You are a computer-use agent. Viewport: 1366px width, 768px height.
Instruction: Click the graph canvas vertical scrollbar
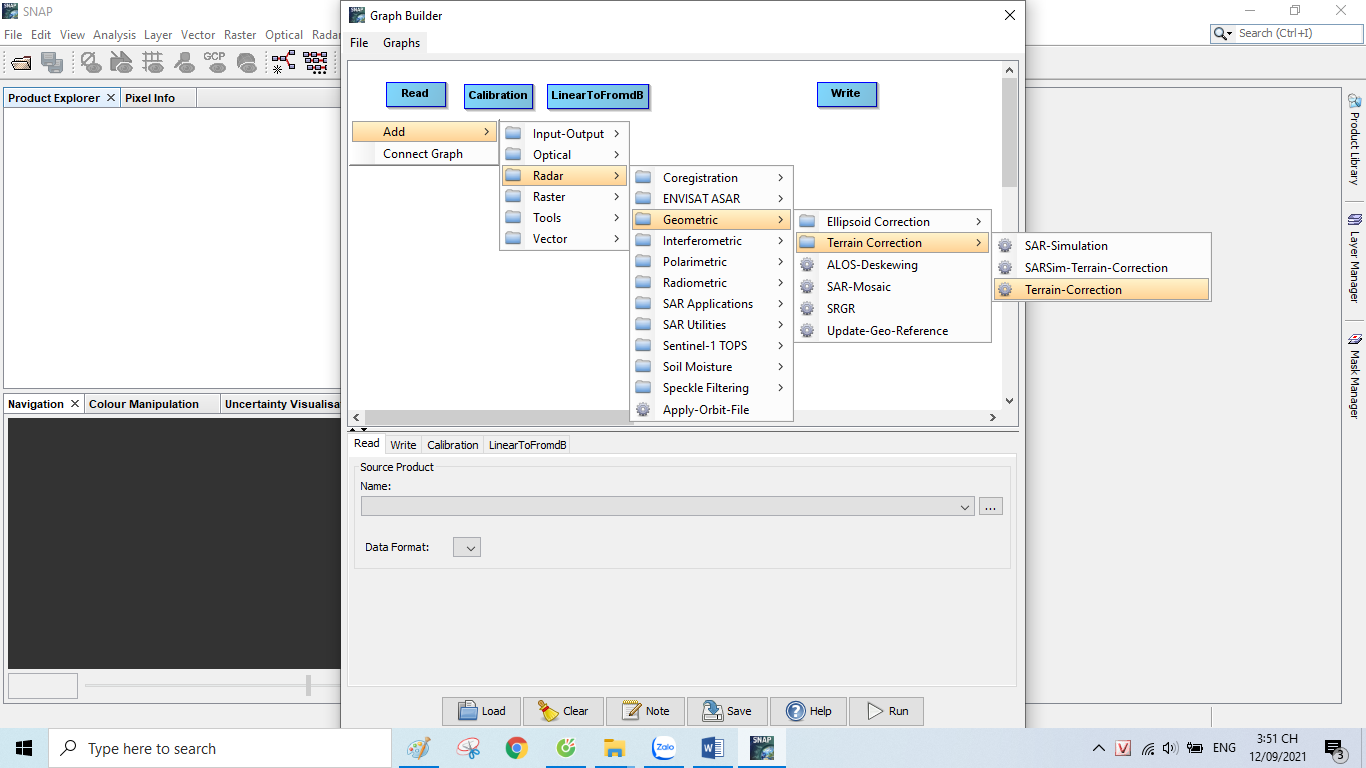tap(1009, 132)
